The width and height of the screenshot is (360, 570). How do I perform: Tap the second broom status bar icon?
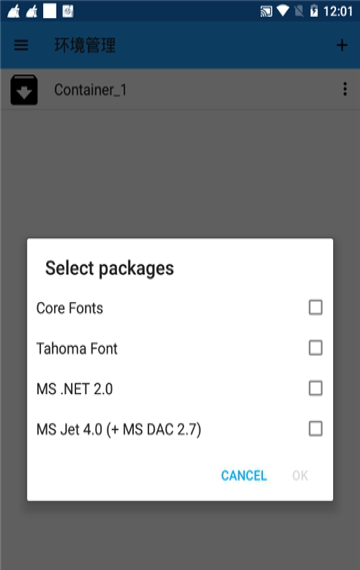pos(32,11)
